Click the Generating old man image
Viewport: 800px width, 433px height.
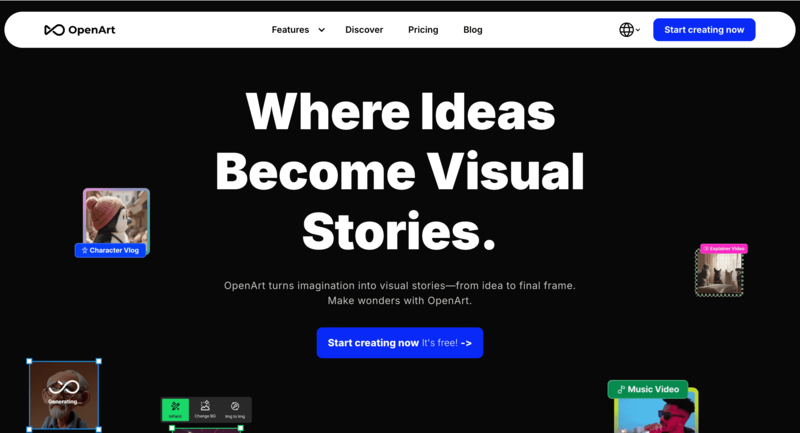[x=64, y=395]
